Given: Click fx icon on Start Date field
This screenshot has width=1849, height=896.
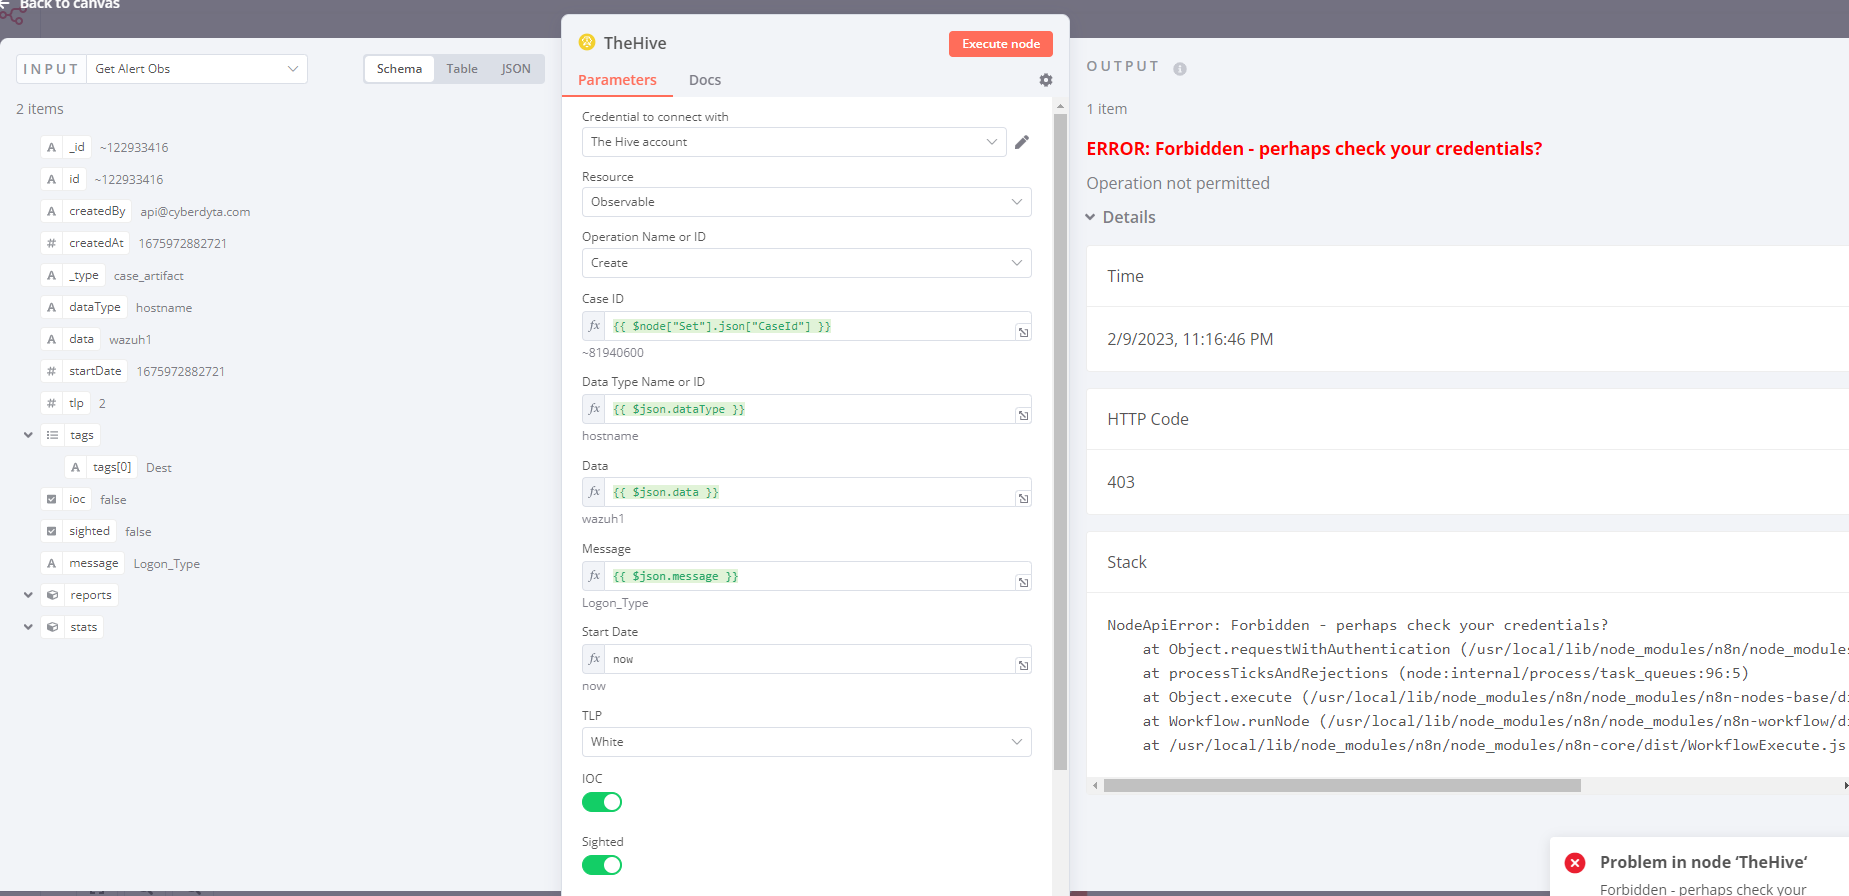Looking at the screenshot, I should (594, 659).
